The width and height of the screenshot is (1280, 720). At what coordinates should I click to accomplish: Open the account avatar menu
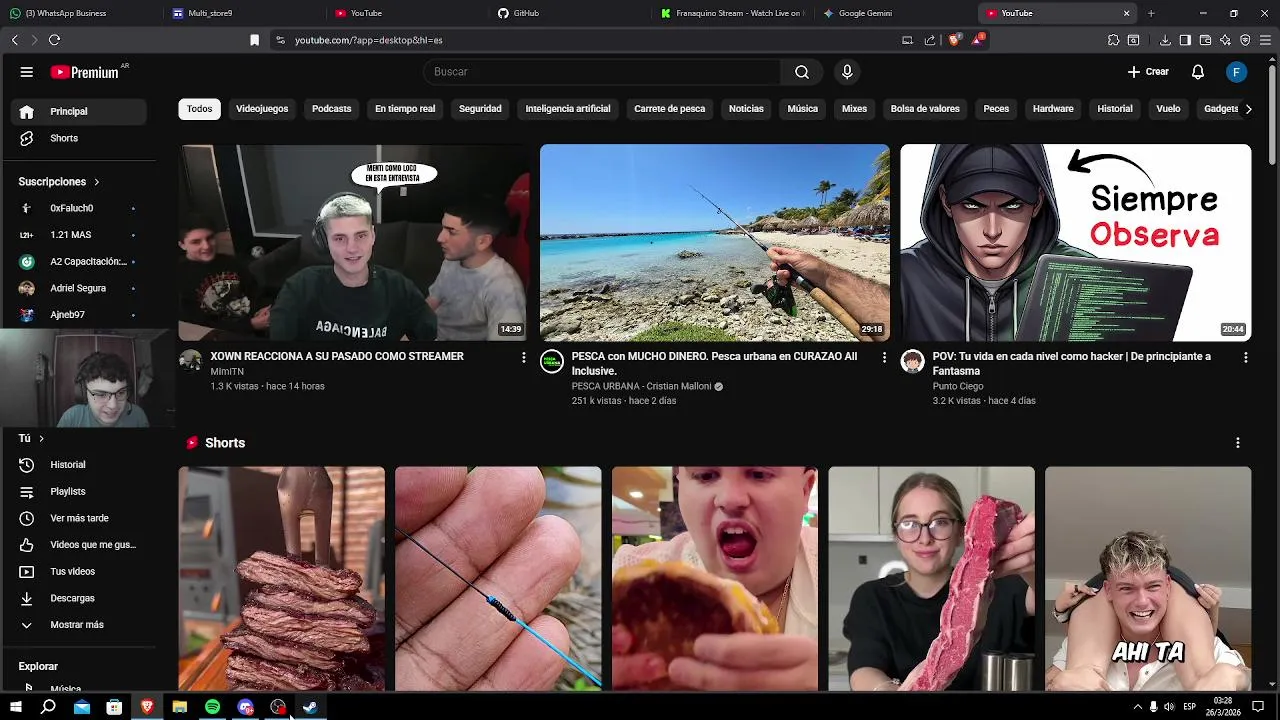point(1237,72)
